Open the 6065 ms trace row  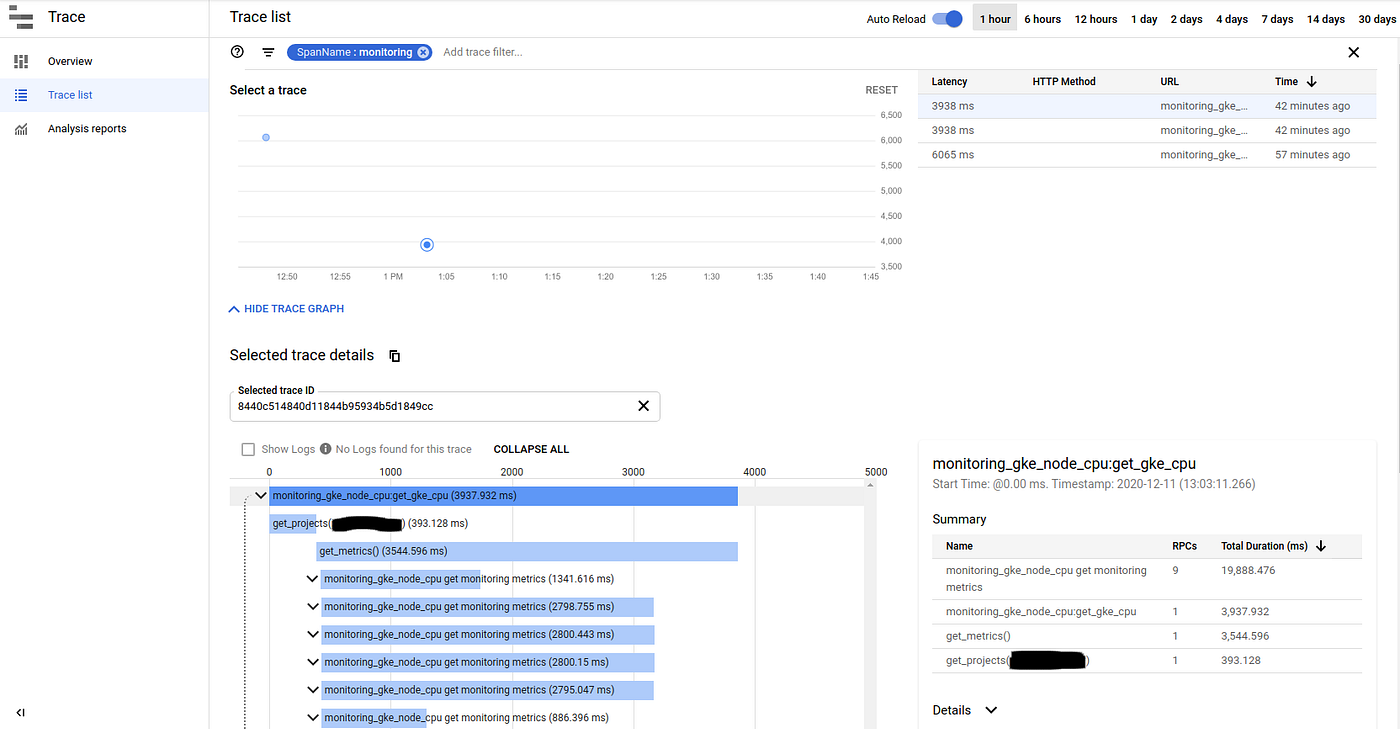pos(1147,155)
